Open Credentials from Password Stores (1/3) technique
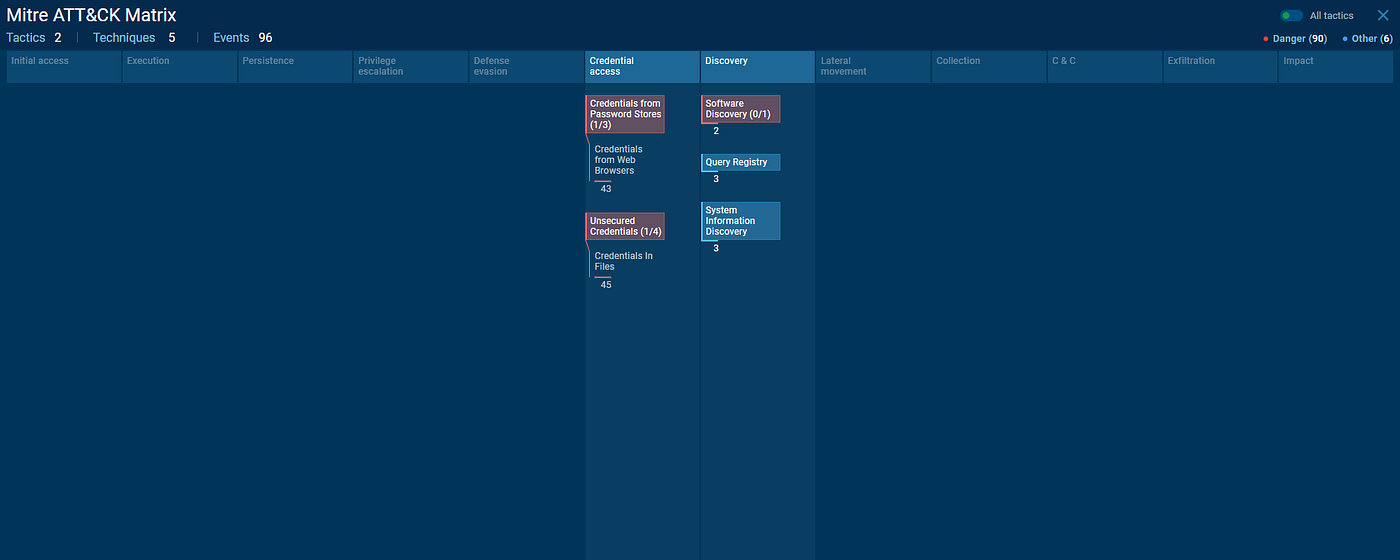Image resolution: width=1400 pixels, height=560 pixels. [625, 114]
